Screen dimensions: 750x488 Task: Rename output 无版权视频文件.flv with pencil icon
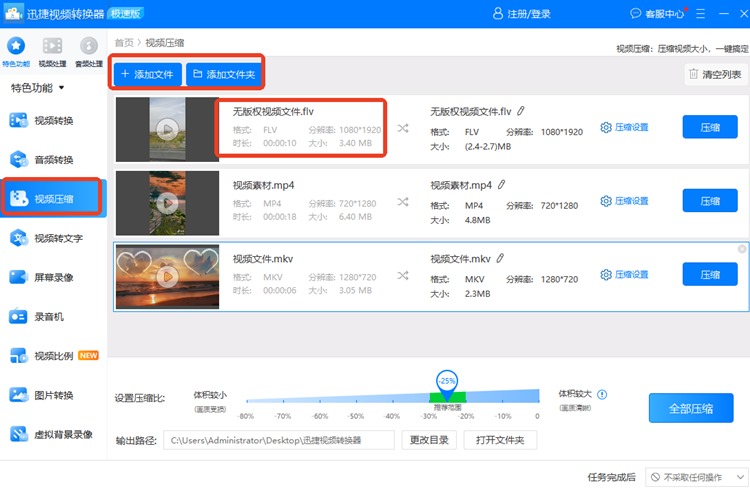520,111
